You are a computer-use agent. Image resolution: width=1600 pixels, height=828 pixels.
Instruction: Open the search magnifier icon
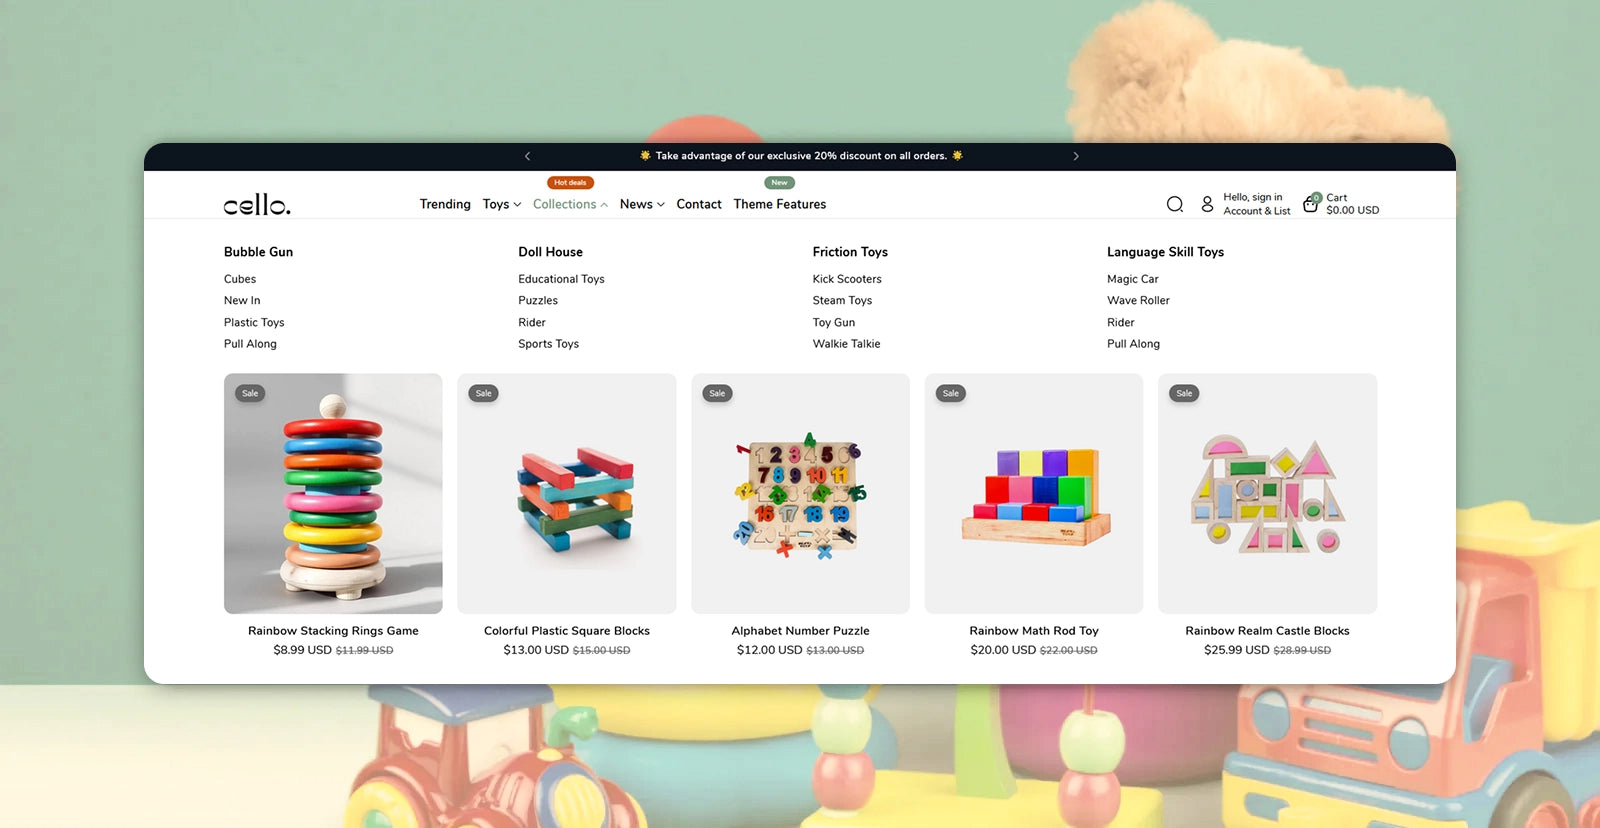pyautogui.click(x=1175, y=204)
